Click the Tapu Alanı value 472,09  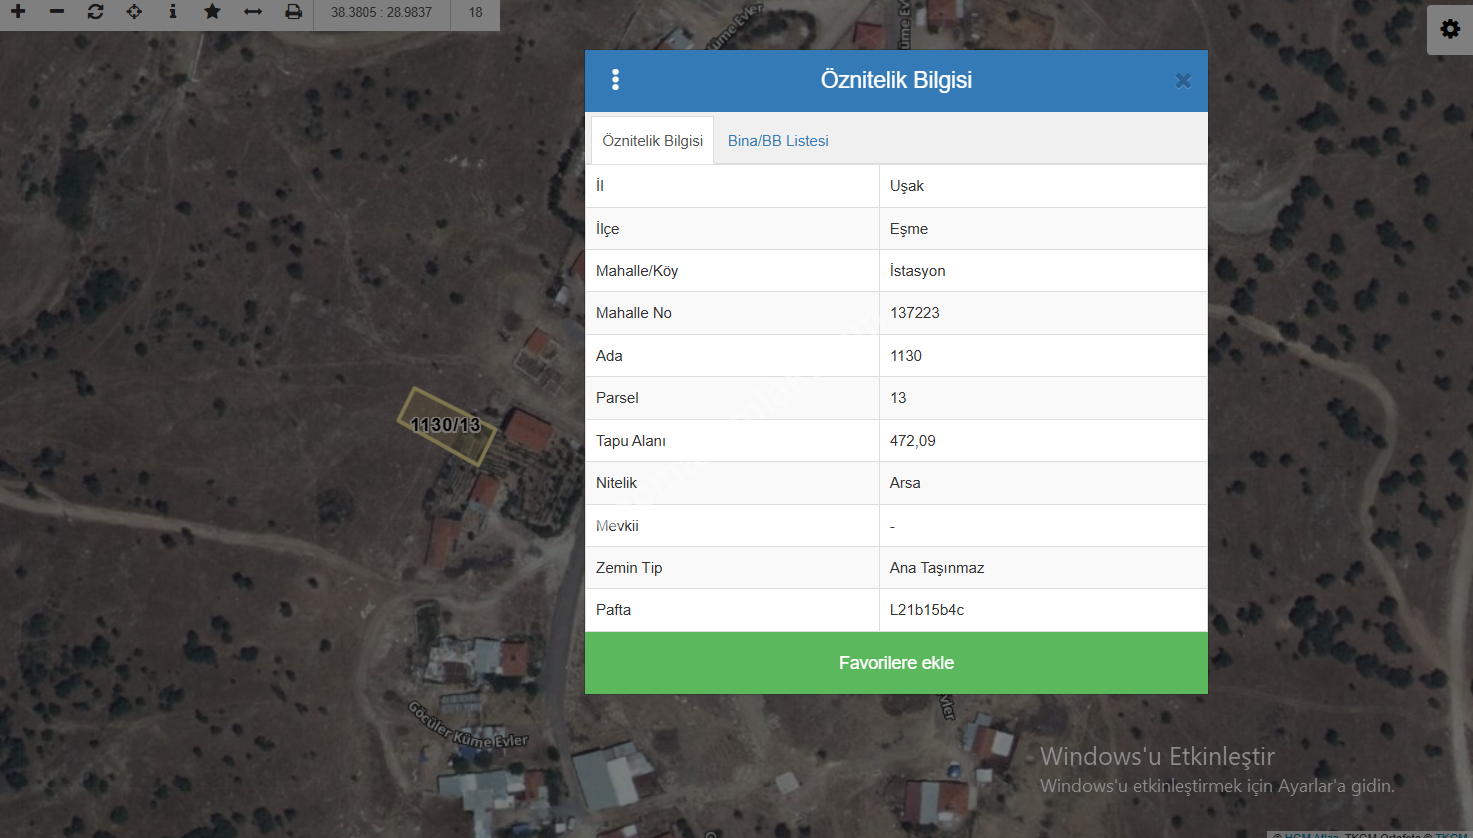[x=913, y=441]
